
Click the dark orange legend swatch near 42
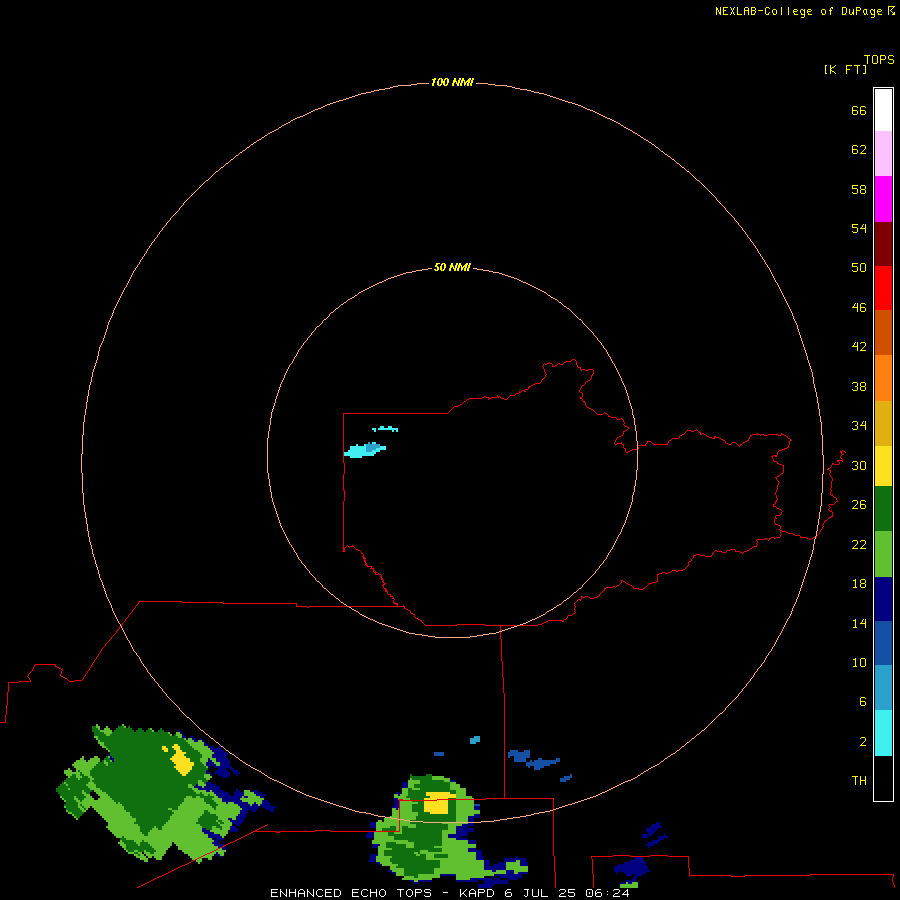click(x=883, y=333)
